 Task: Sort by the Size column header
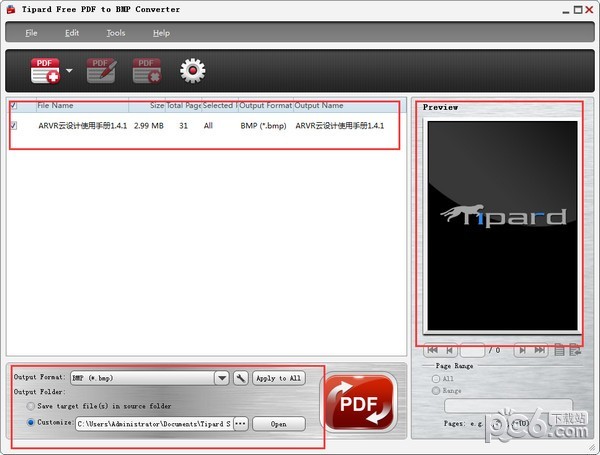[x=147, y=105]
